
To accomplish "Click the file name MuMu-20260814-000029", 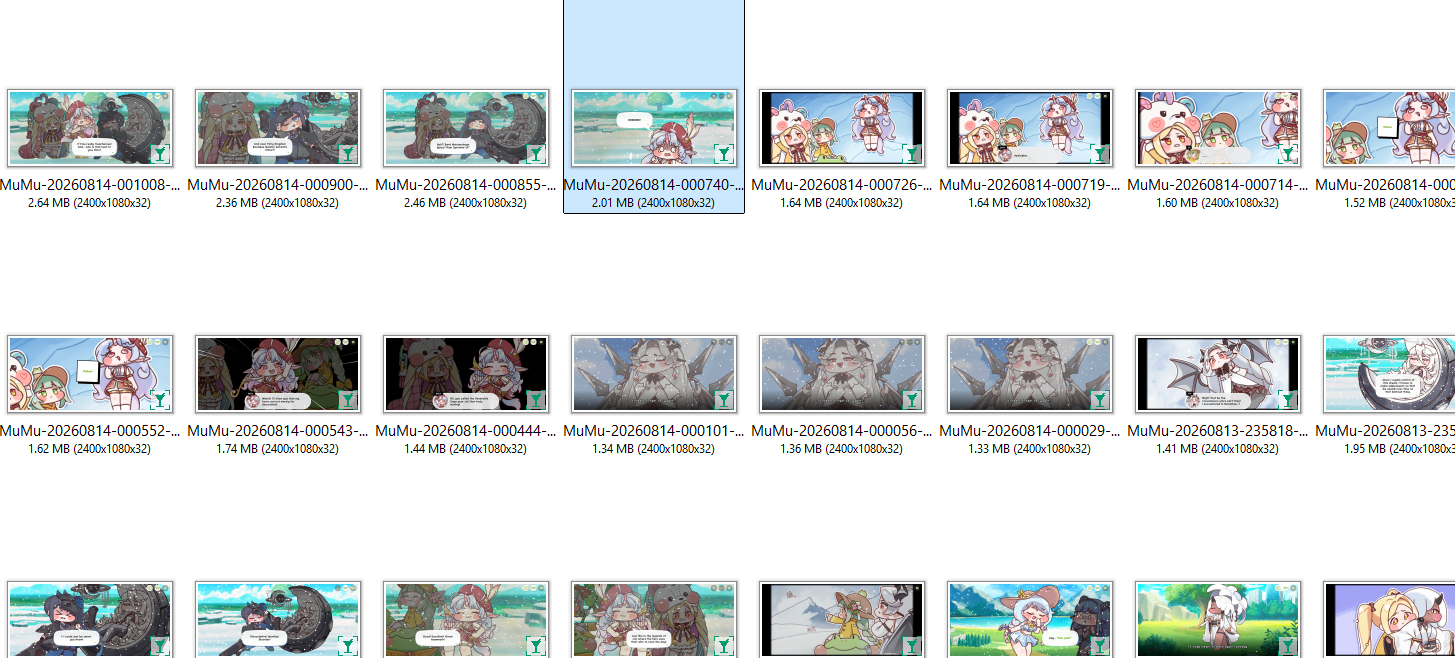I will (1030, 431).
